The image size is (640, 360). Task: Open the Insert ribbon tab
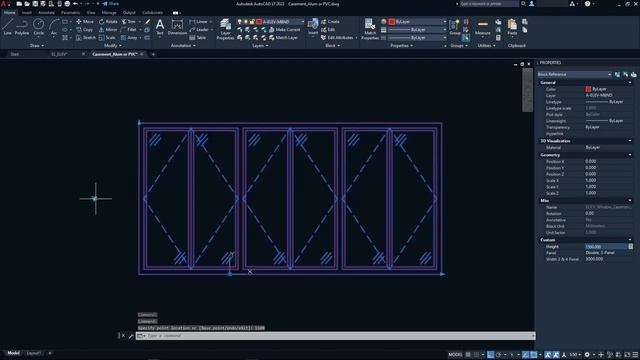coord(27,13)
